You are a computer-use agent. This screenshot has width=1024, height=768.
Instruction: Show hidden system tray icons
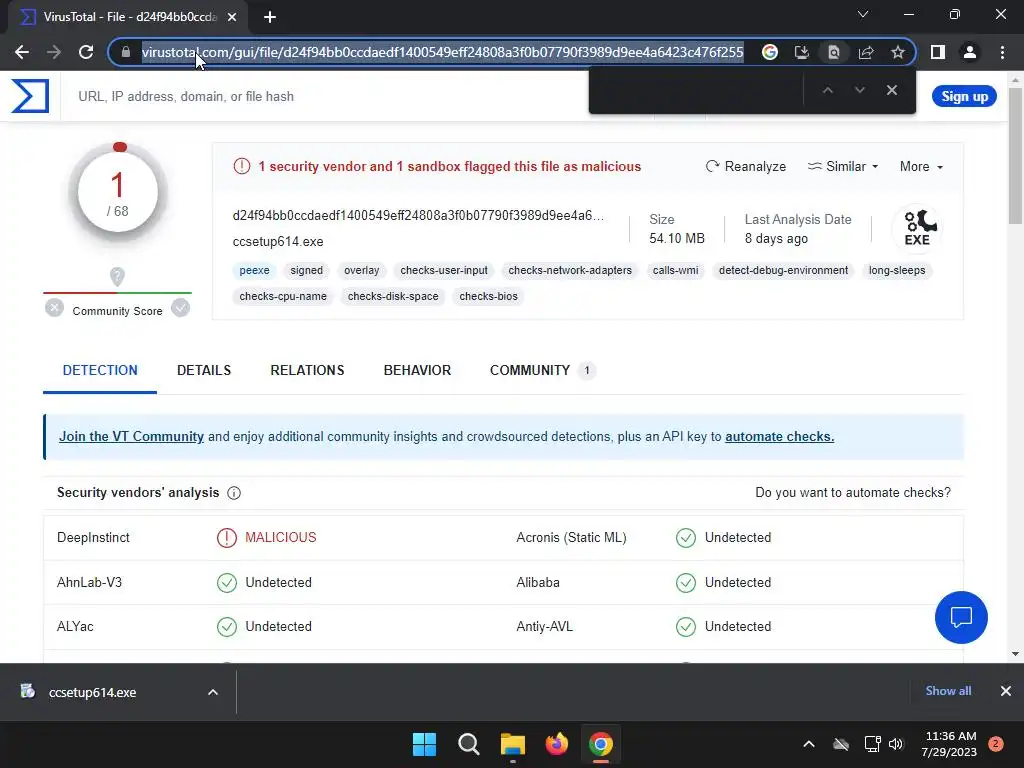[808, 744]
